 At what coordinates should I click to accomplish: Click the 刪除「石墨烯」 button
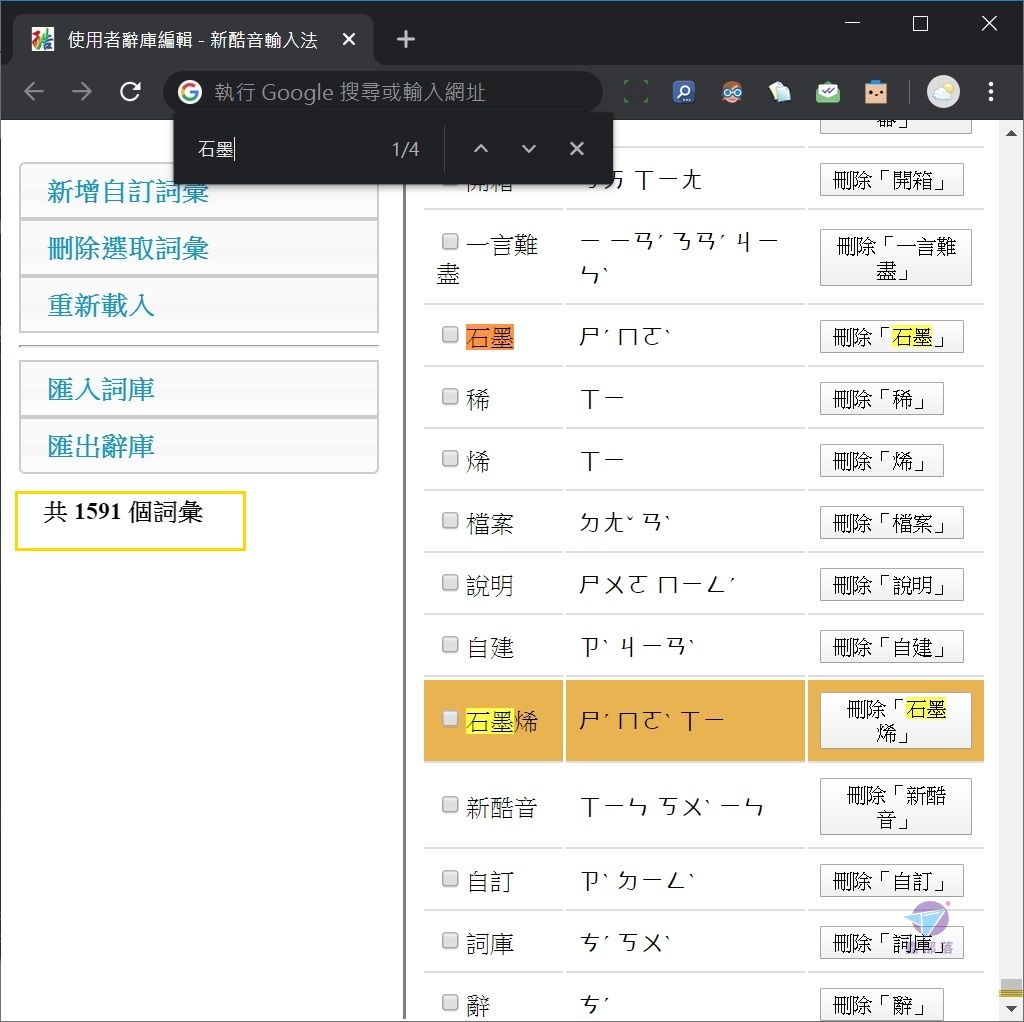895,720
